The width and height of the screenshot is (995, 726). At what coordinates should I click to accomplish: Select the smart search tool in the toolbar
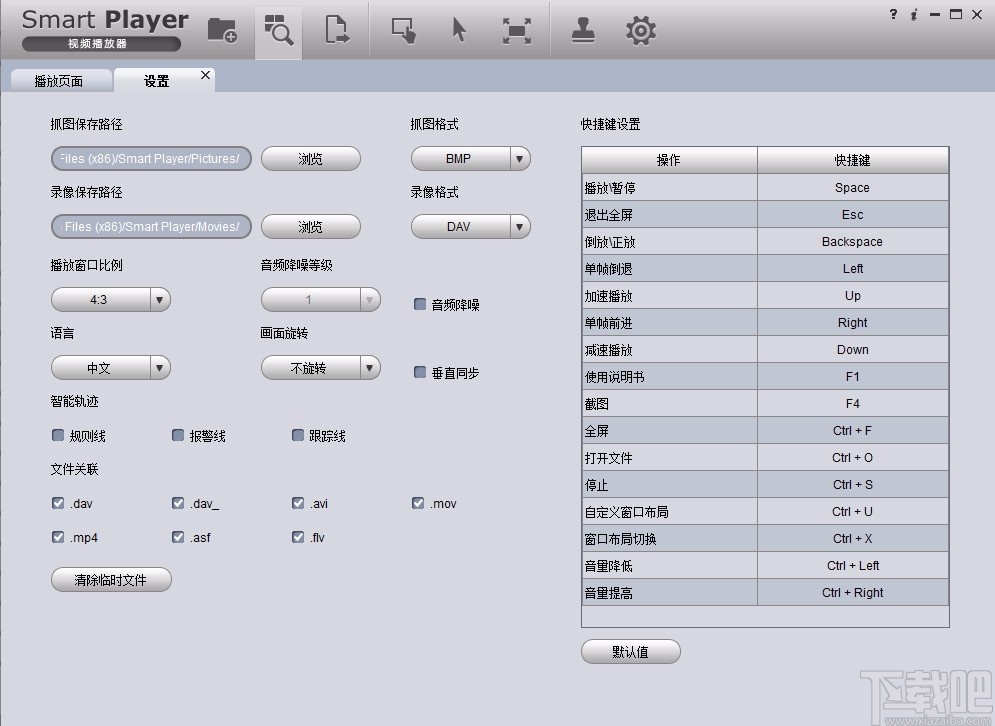[278, 30]
